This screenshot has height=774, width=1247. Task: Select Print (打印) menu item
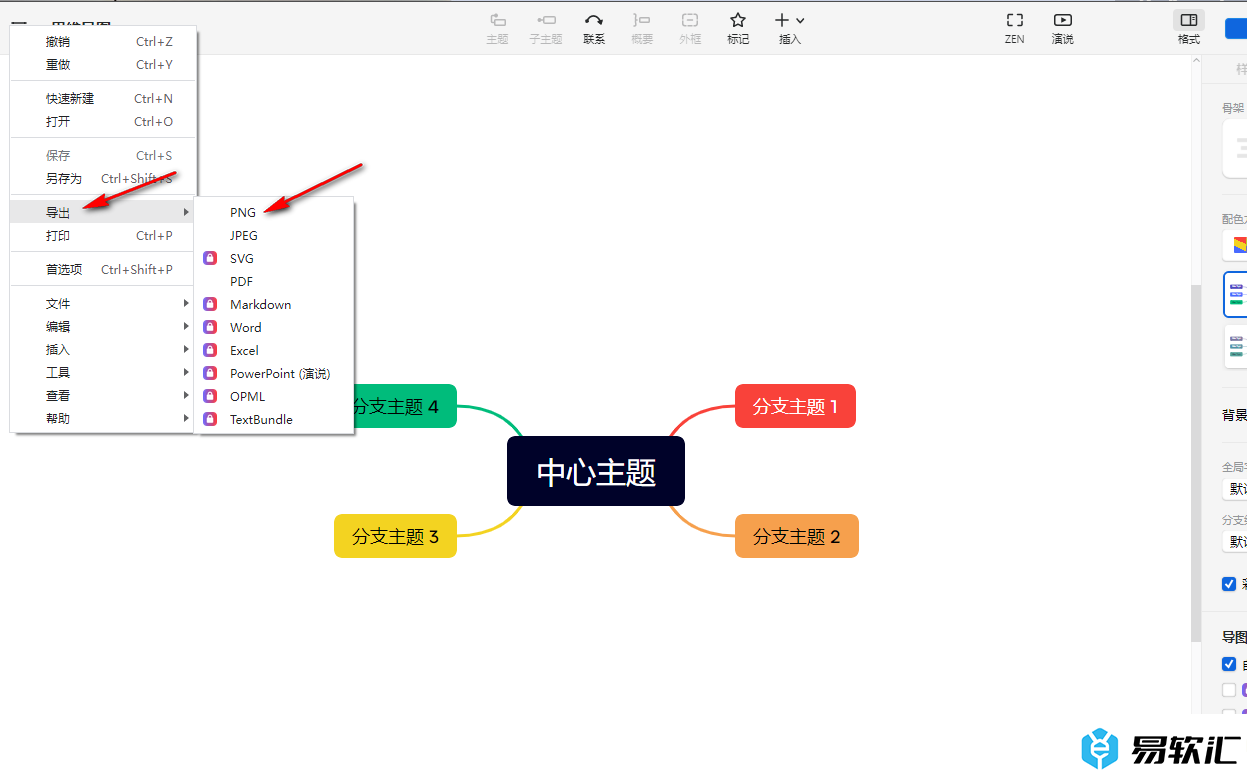pyautogui.click(x=103, y=235)
